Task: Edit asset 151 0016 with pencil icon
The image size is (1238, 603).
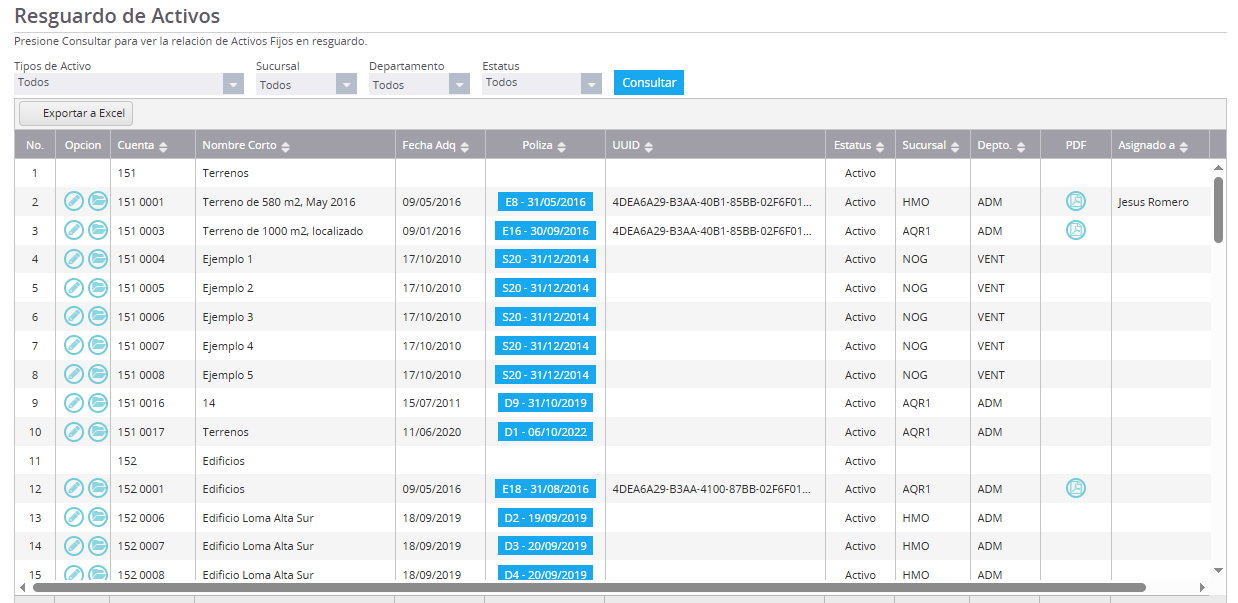Action: [x=74, y=403]
